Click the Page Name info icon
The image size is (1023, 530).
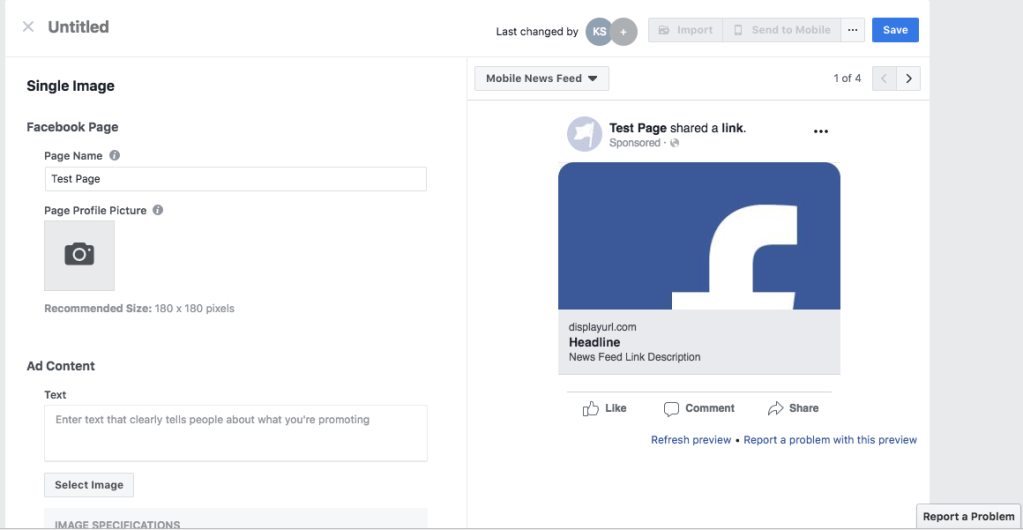tap(115, 155)
